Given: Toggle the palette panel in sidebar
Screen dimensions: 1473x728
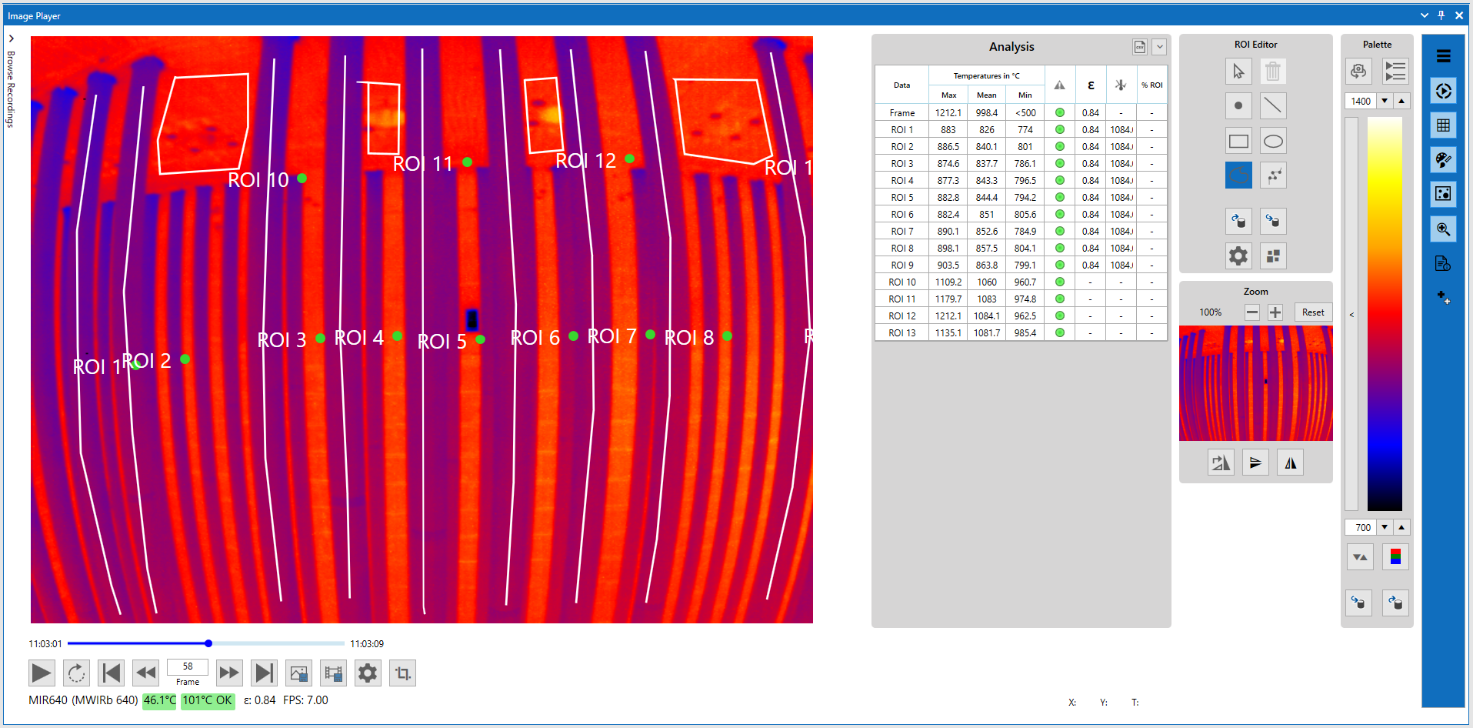Looking at the screenshot, I should point(1443,160).
